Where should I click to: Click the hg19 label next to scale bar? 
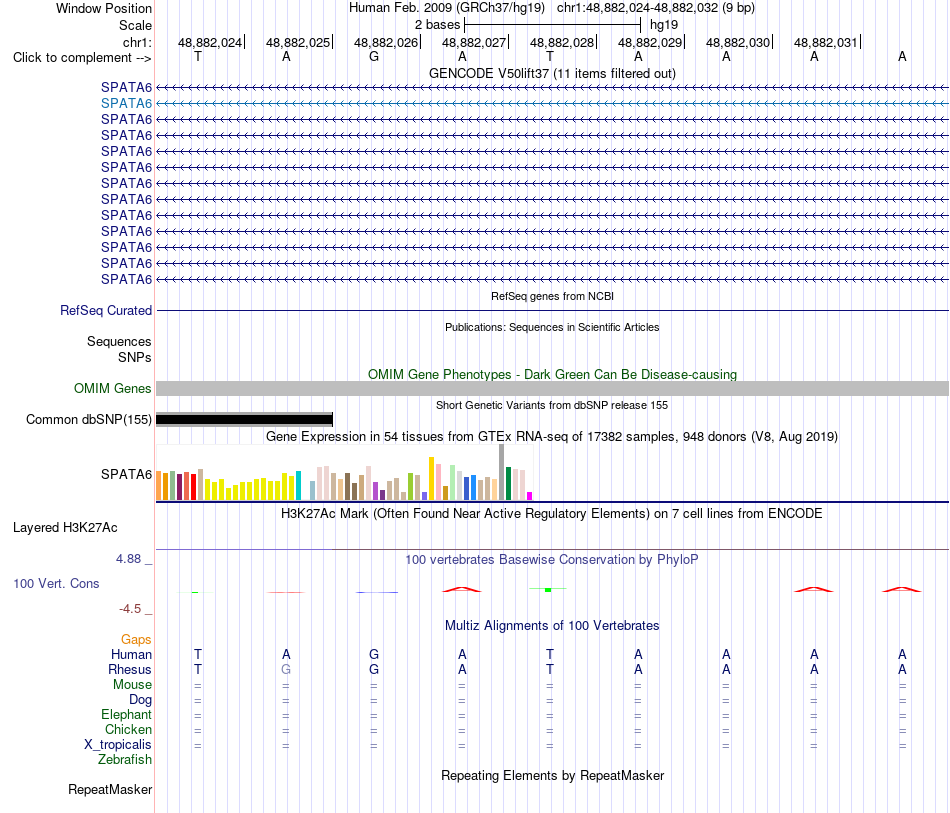coord(664,25)
